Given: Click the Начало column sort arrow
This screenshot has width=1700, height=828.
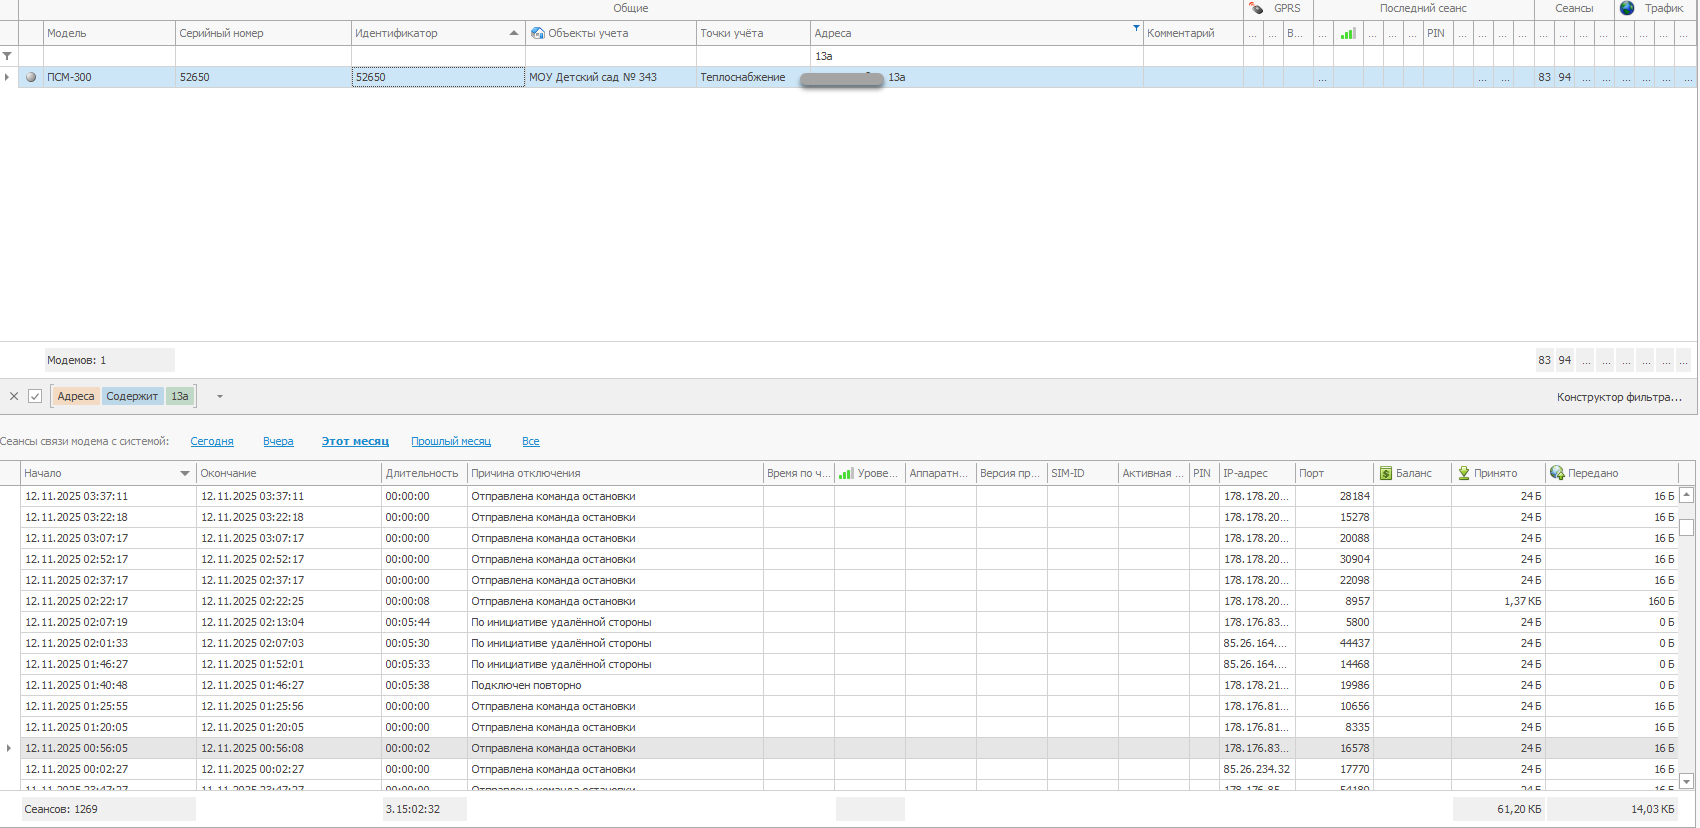Looking at the screenshot, I should pos(185,473).
